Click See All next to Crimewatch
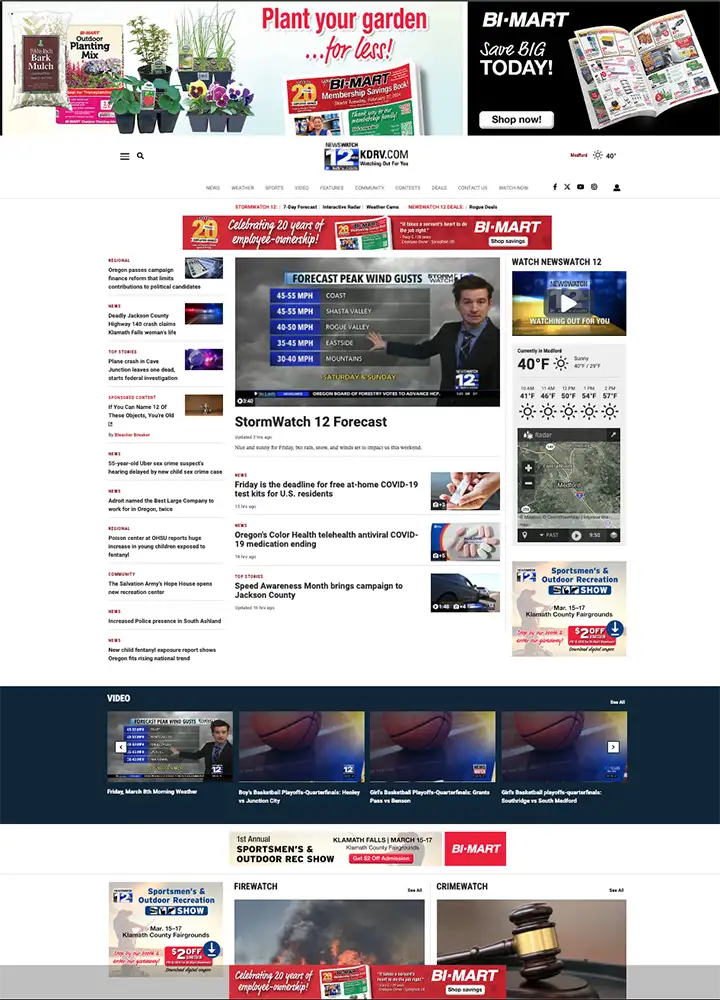 (617, 890)
